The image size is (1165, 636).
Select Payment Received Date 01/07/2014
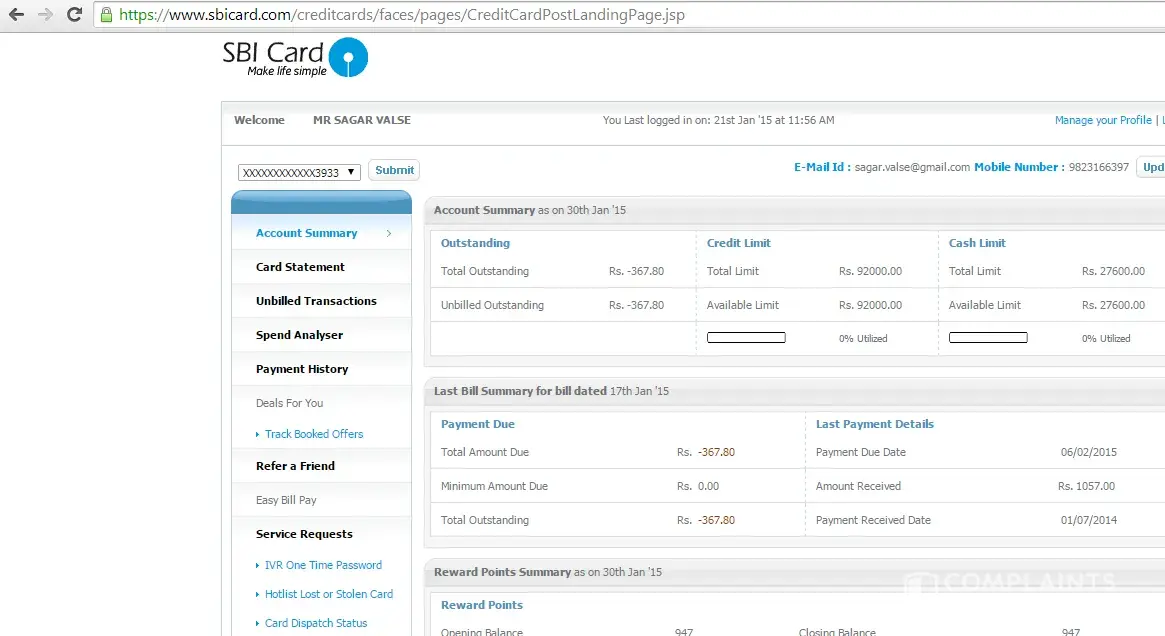tap(1088, 521)
